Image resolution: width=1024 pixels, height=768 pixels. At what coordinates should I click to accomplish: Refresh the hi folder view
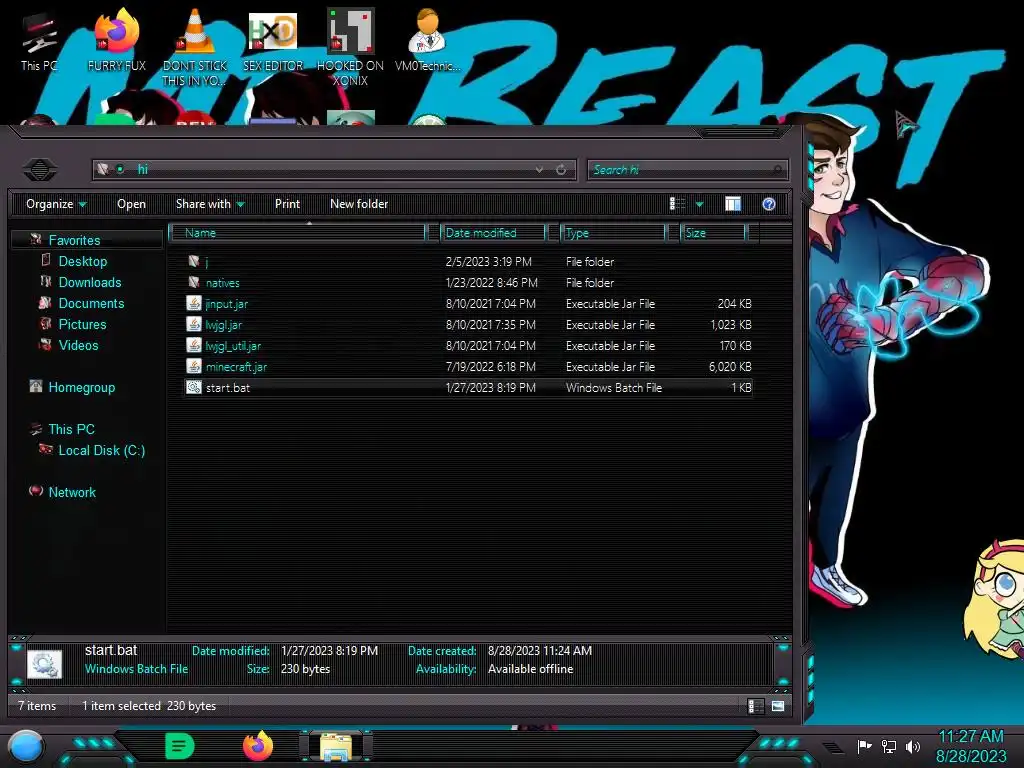point(561,170)
